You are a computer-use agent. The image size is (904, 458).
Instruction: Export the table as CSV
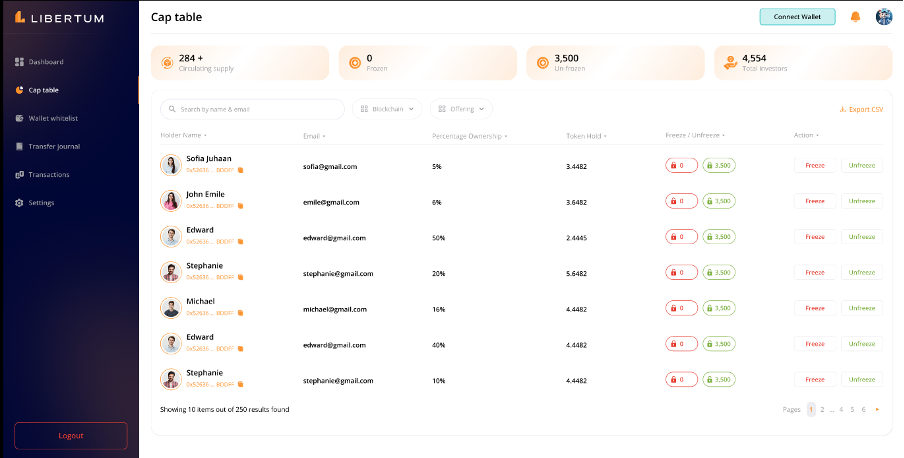(861, 109)
